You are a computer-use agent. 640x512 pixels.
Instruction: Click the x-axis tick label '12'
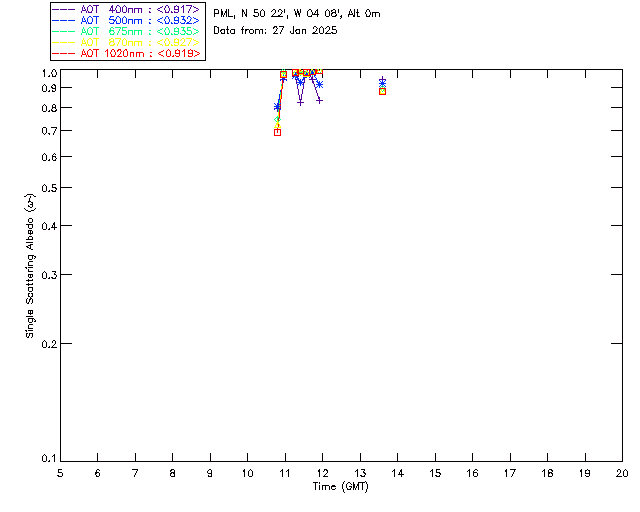pyautogui.click(x=322, y=473)
